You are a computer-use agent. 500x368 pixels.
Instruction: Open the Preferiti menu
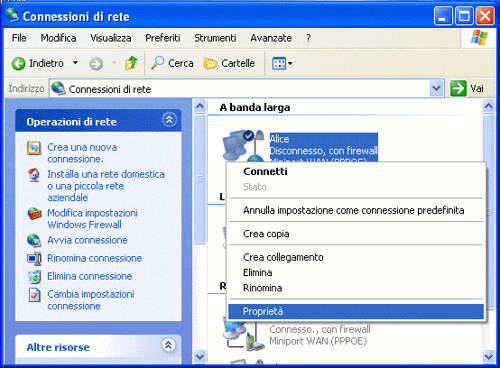click(x=163, y=38)
